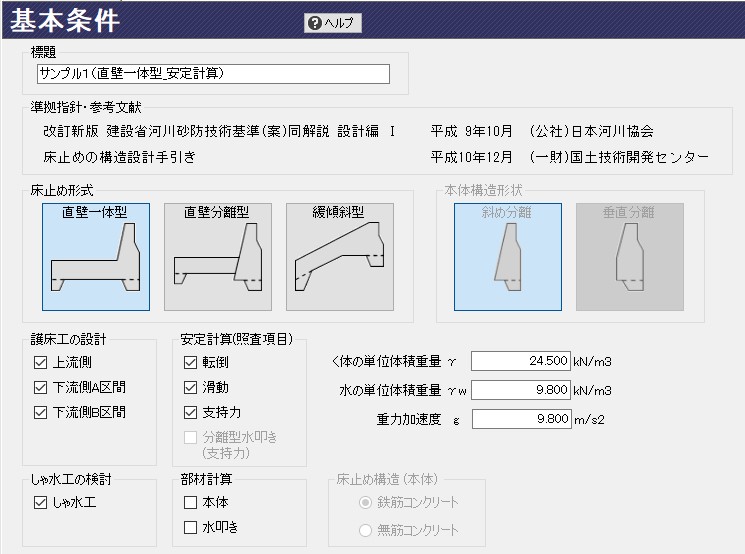Select the 直壁分離型 structure type icon
This screenshot has width=745, height=554.
pyautogui.click(x=217, y=257)
